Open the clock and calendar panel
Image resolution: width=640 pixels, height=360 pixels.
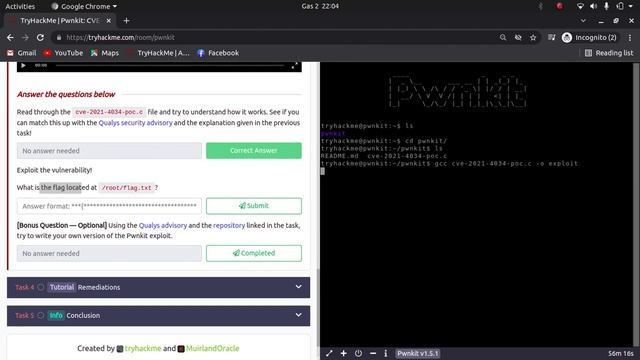point(320,6)
